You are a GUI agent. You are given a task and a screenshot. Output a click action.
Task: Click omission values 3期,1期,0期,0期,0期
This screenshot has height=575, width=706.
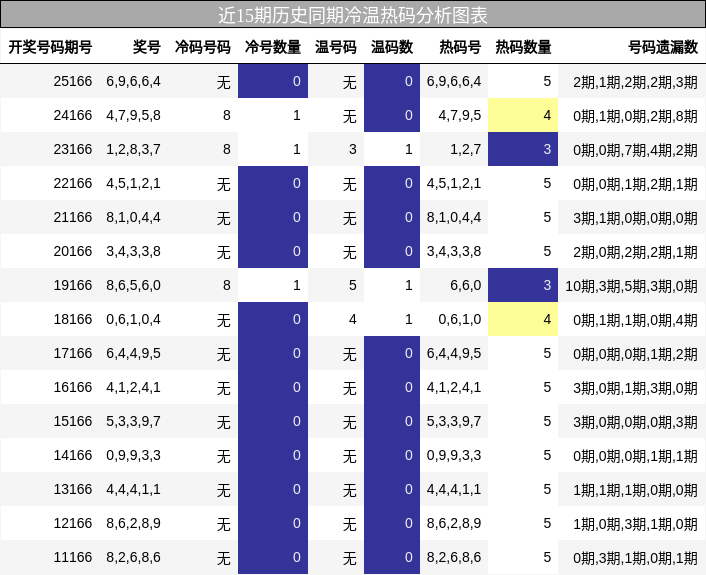(635, 217)
